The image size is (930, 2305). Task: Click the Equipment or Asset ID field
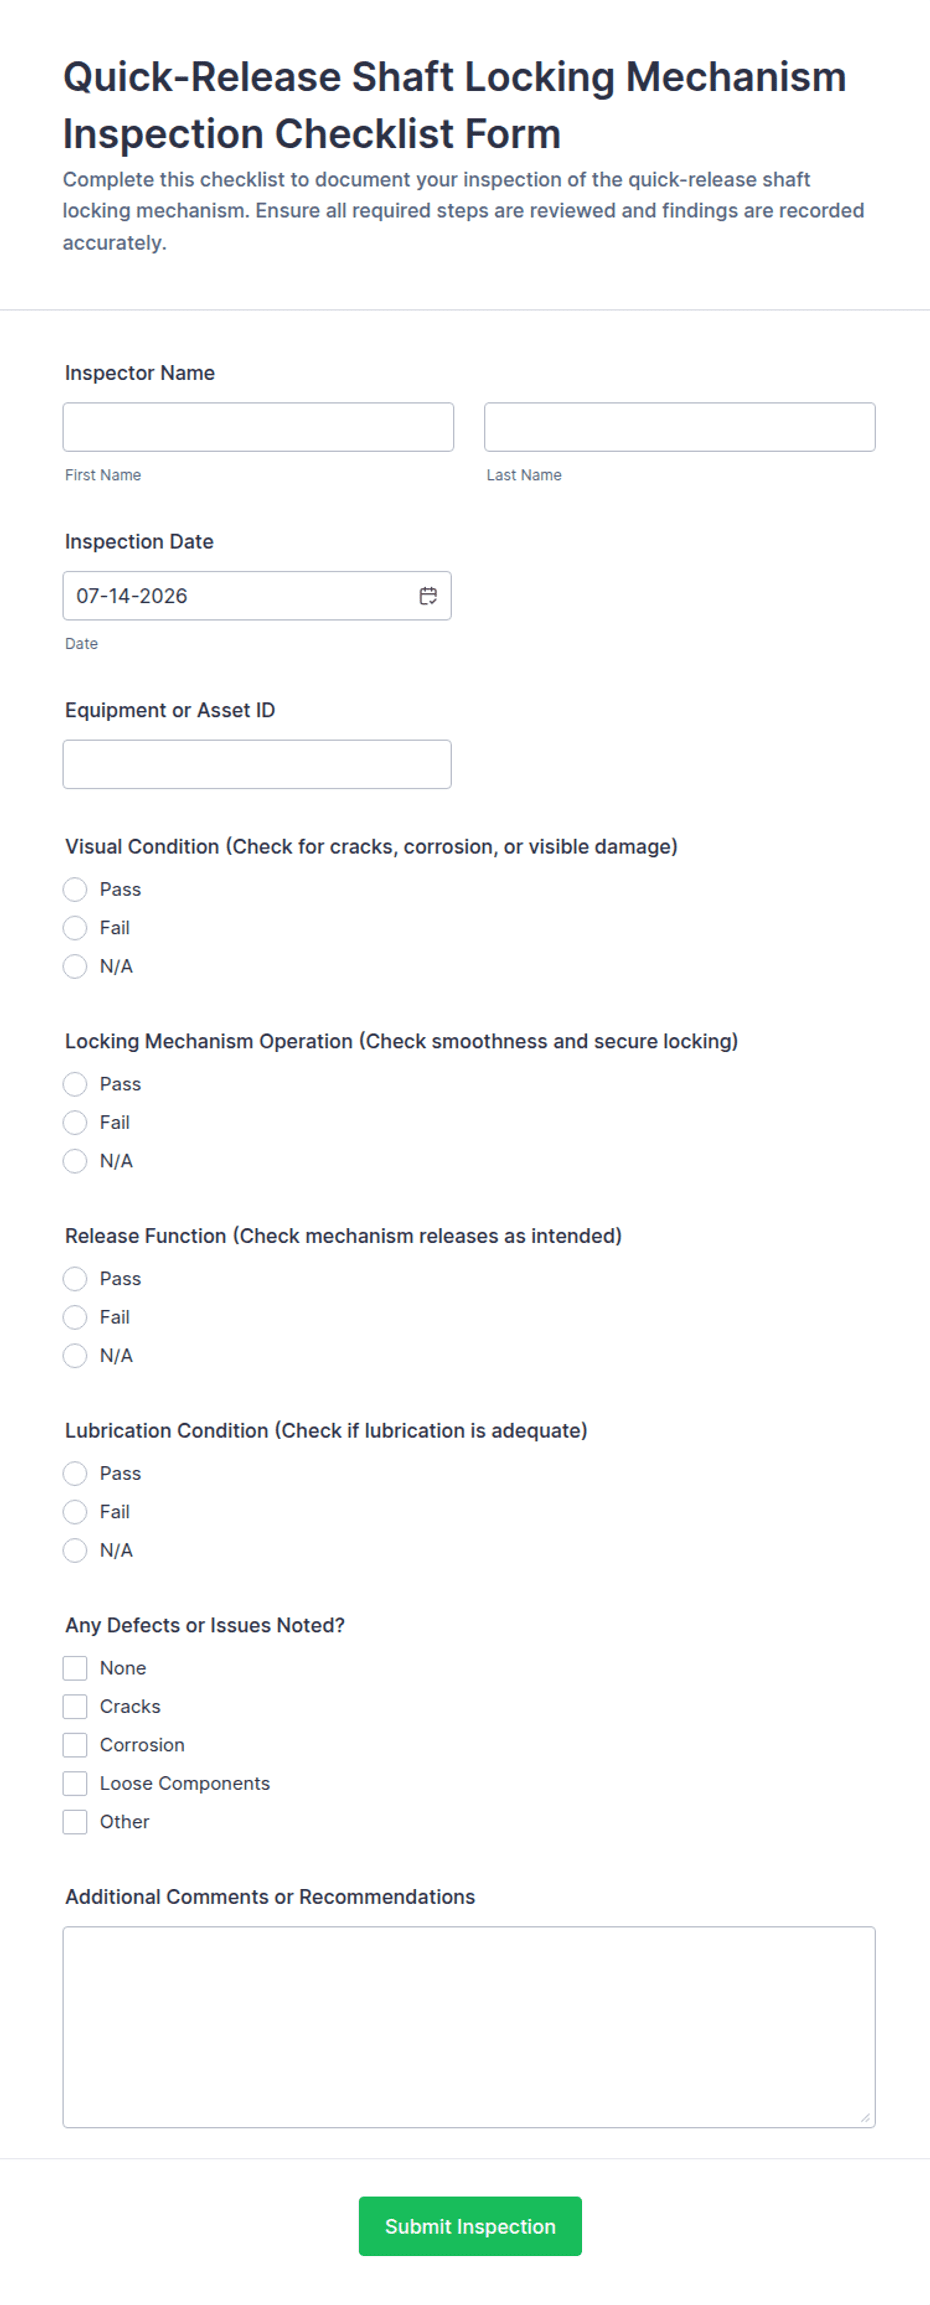[257, 765]
